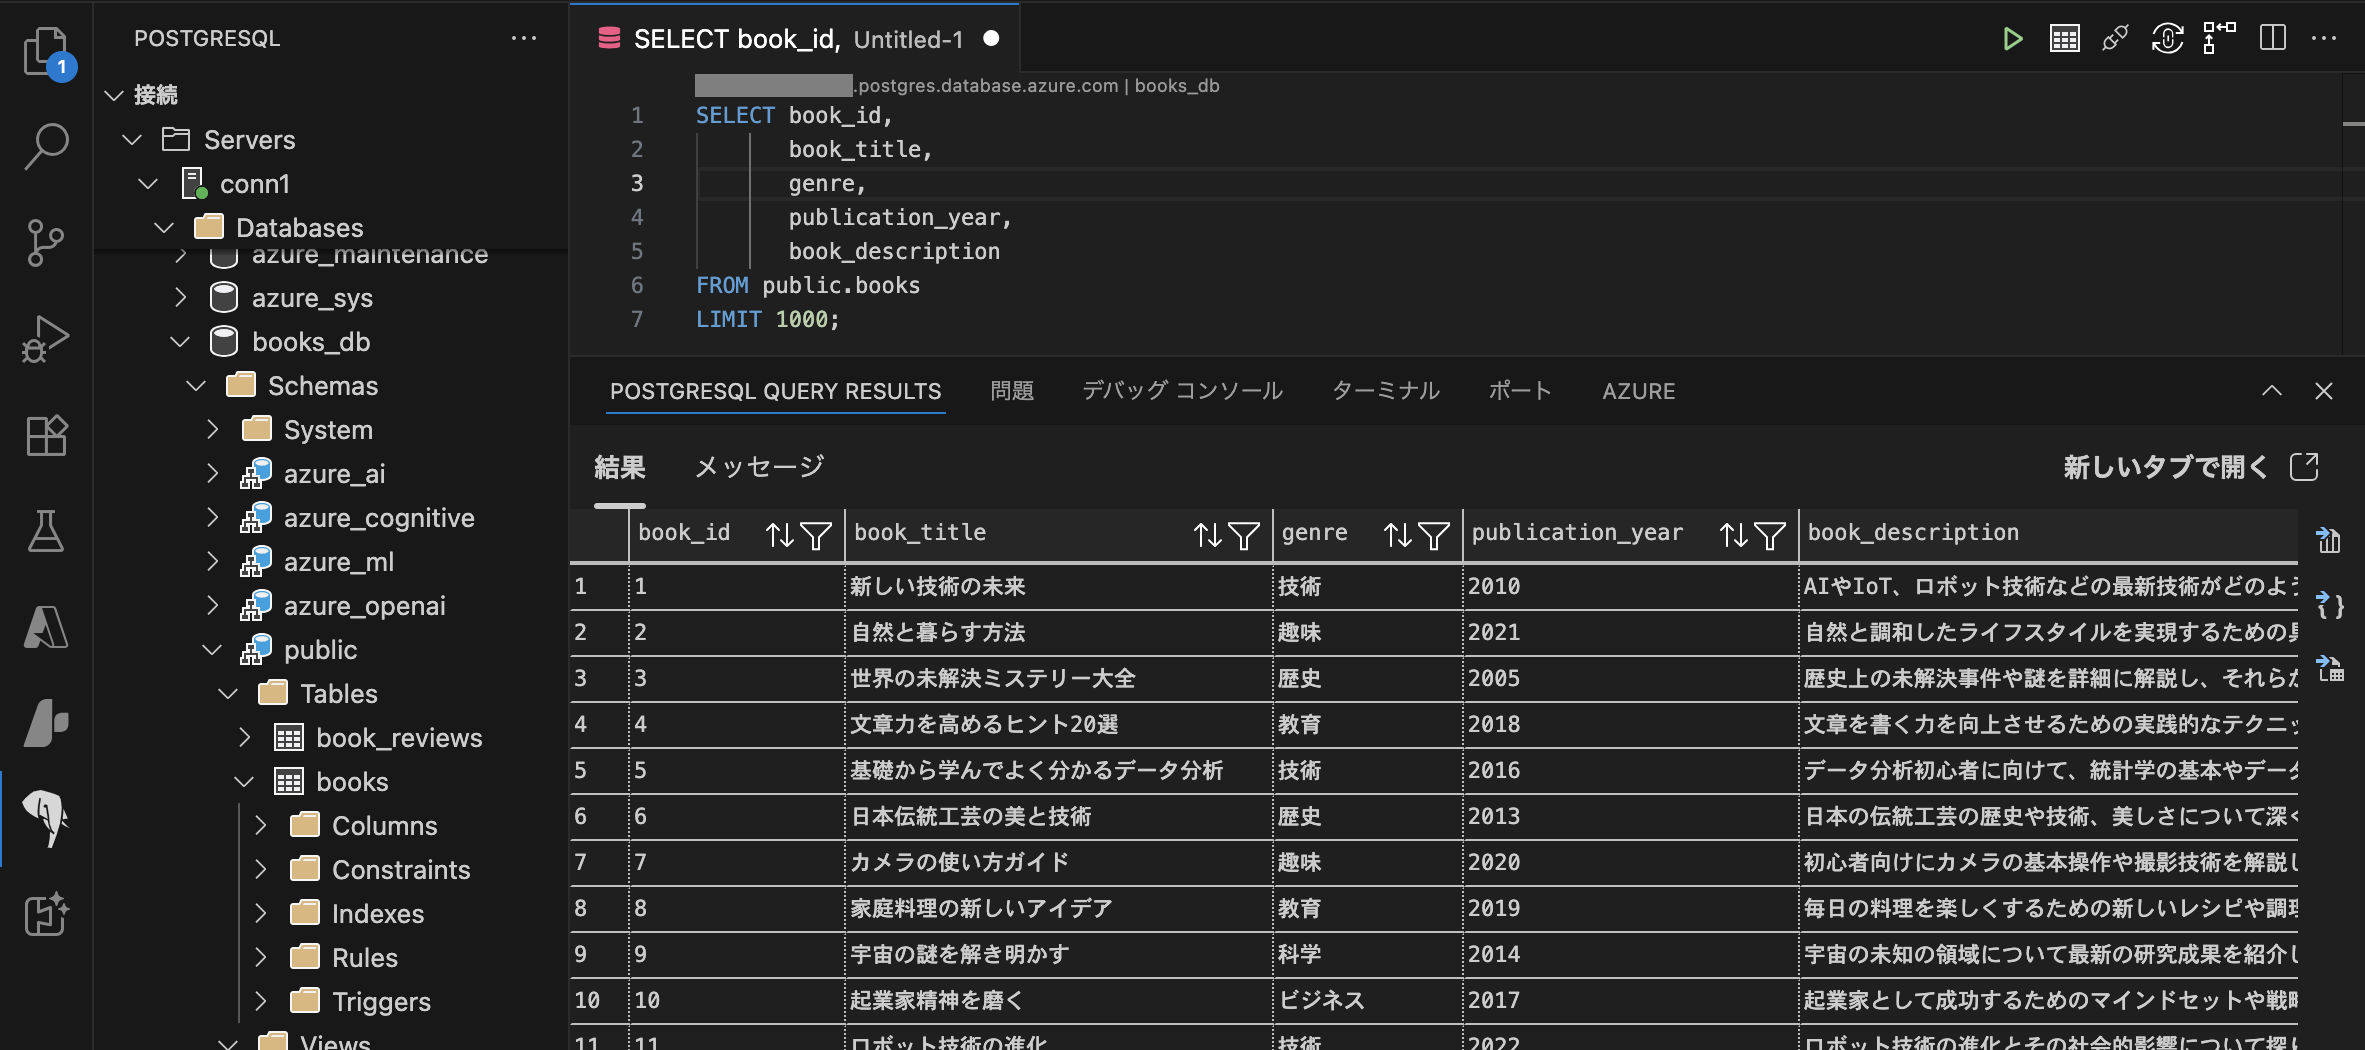Collapse the conn1 server node
This screenshot has height=1050, width=2365.
pyautogui.click(x=148, y=184)
